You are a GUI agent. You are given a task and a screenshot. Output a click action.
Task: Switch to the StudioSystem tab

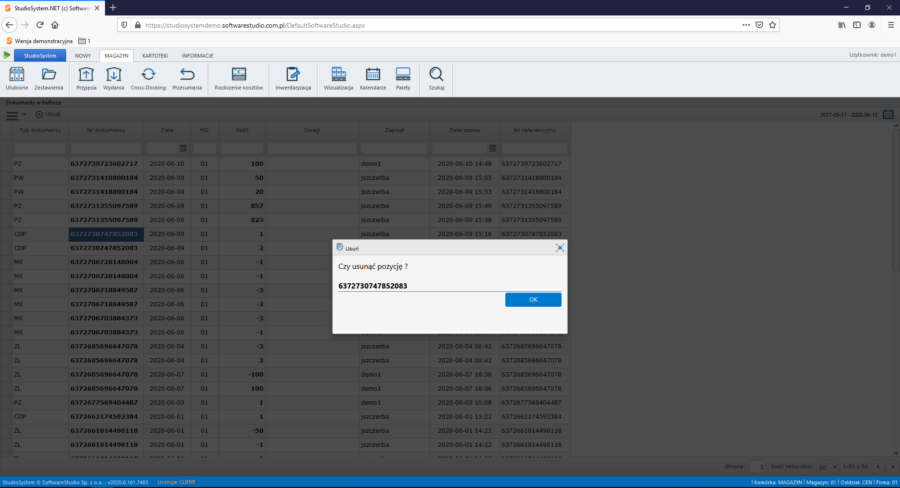(x=40, y=56)
